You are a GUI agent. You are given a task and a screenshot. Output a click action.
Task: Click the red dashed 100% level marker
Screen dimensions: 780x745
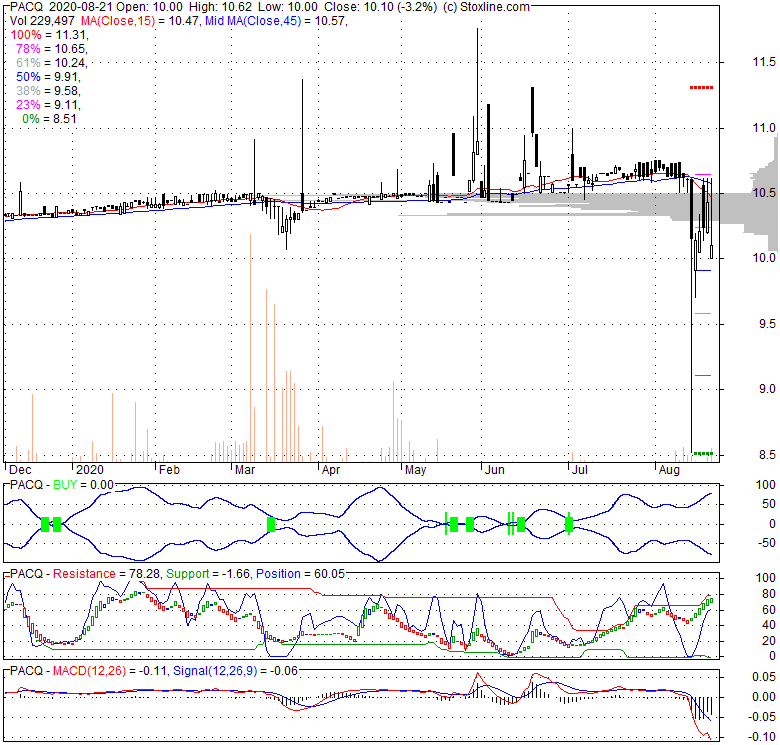click(x=701, y=88)
